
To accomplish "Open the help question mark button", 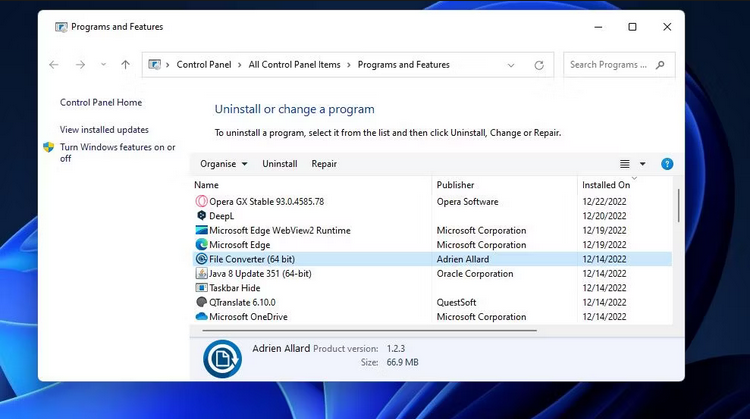I will pyautogui.click(x=667, y=164).
